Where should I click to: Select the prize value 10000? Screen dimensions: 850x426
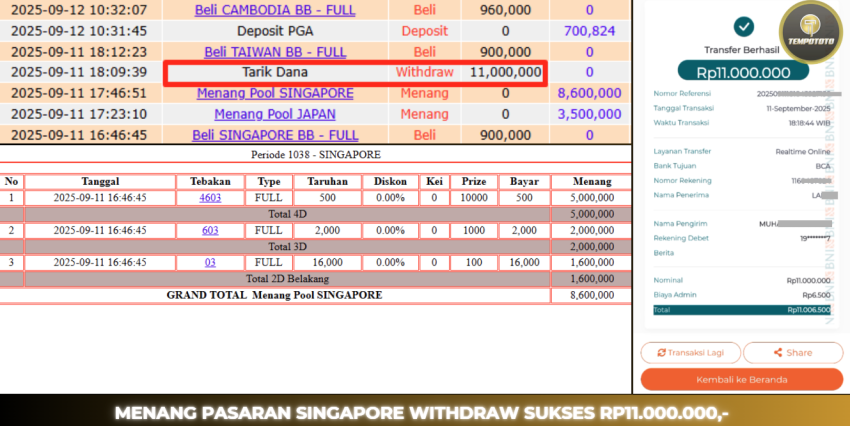coord(474,198)
